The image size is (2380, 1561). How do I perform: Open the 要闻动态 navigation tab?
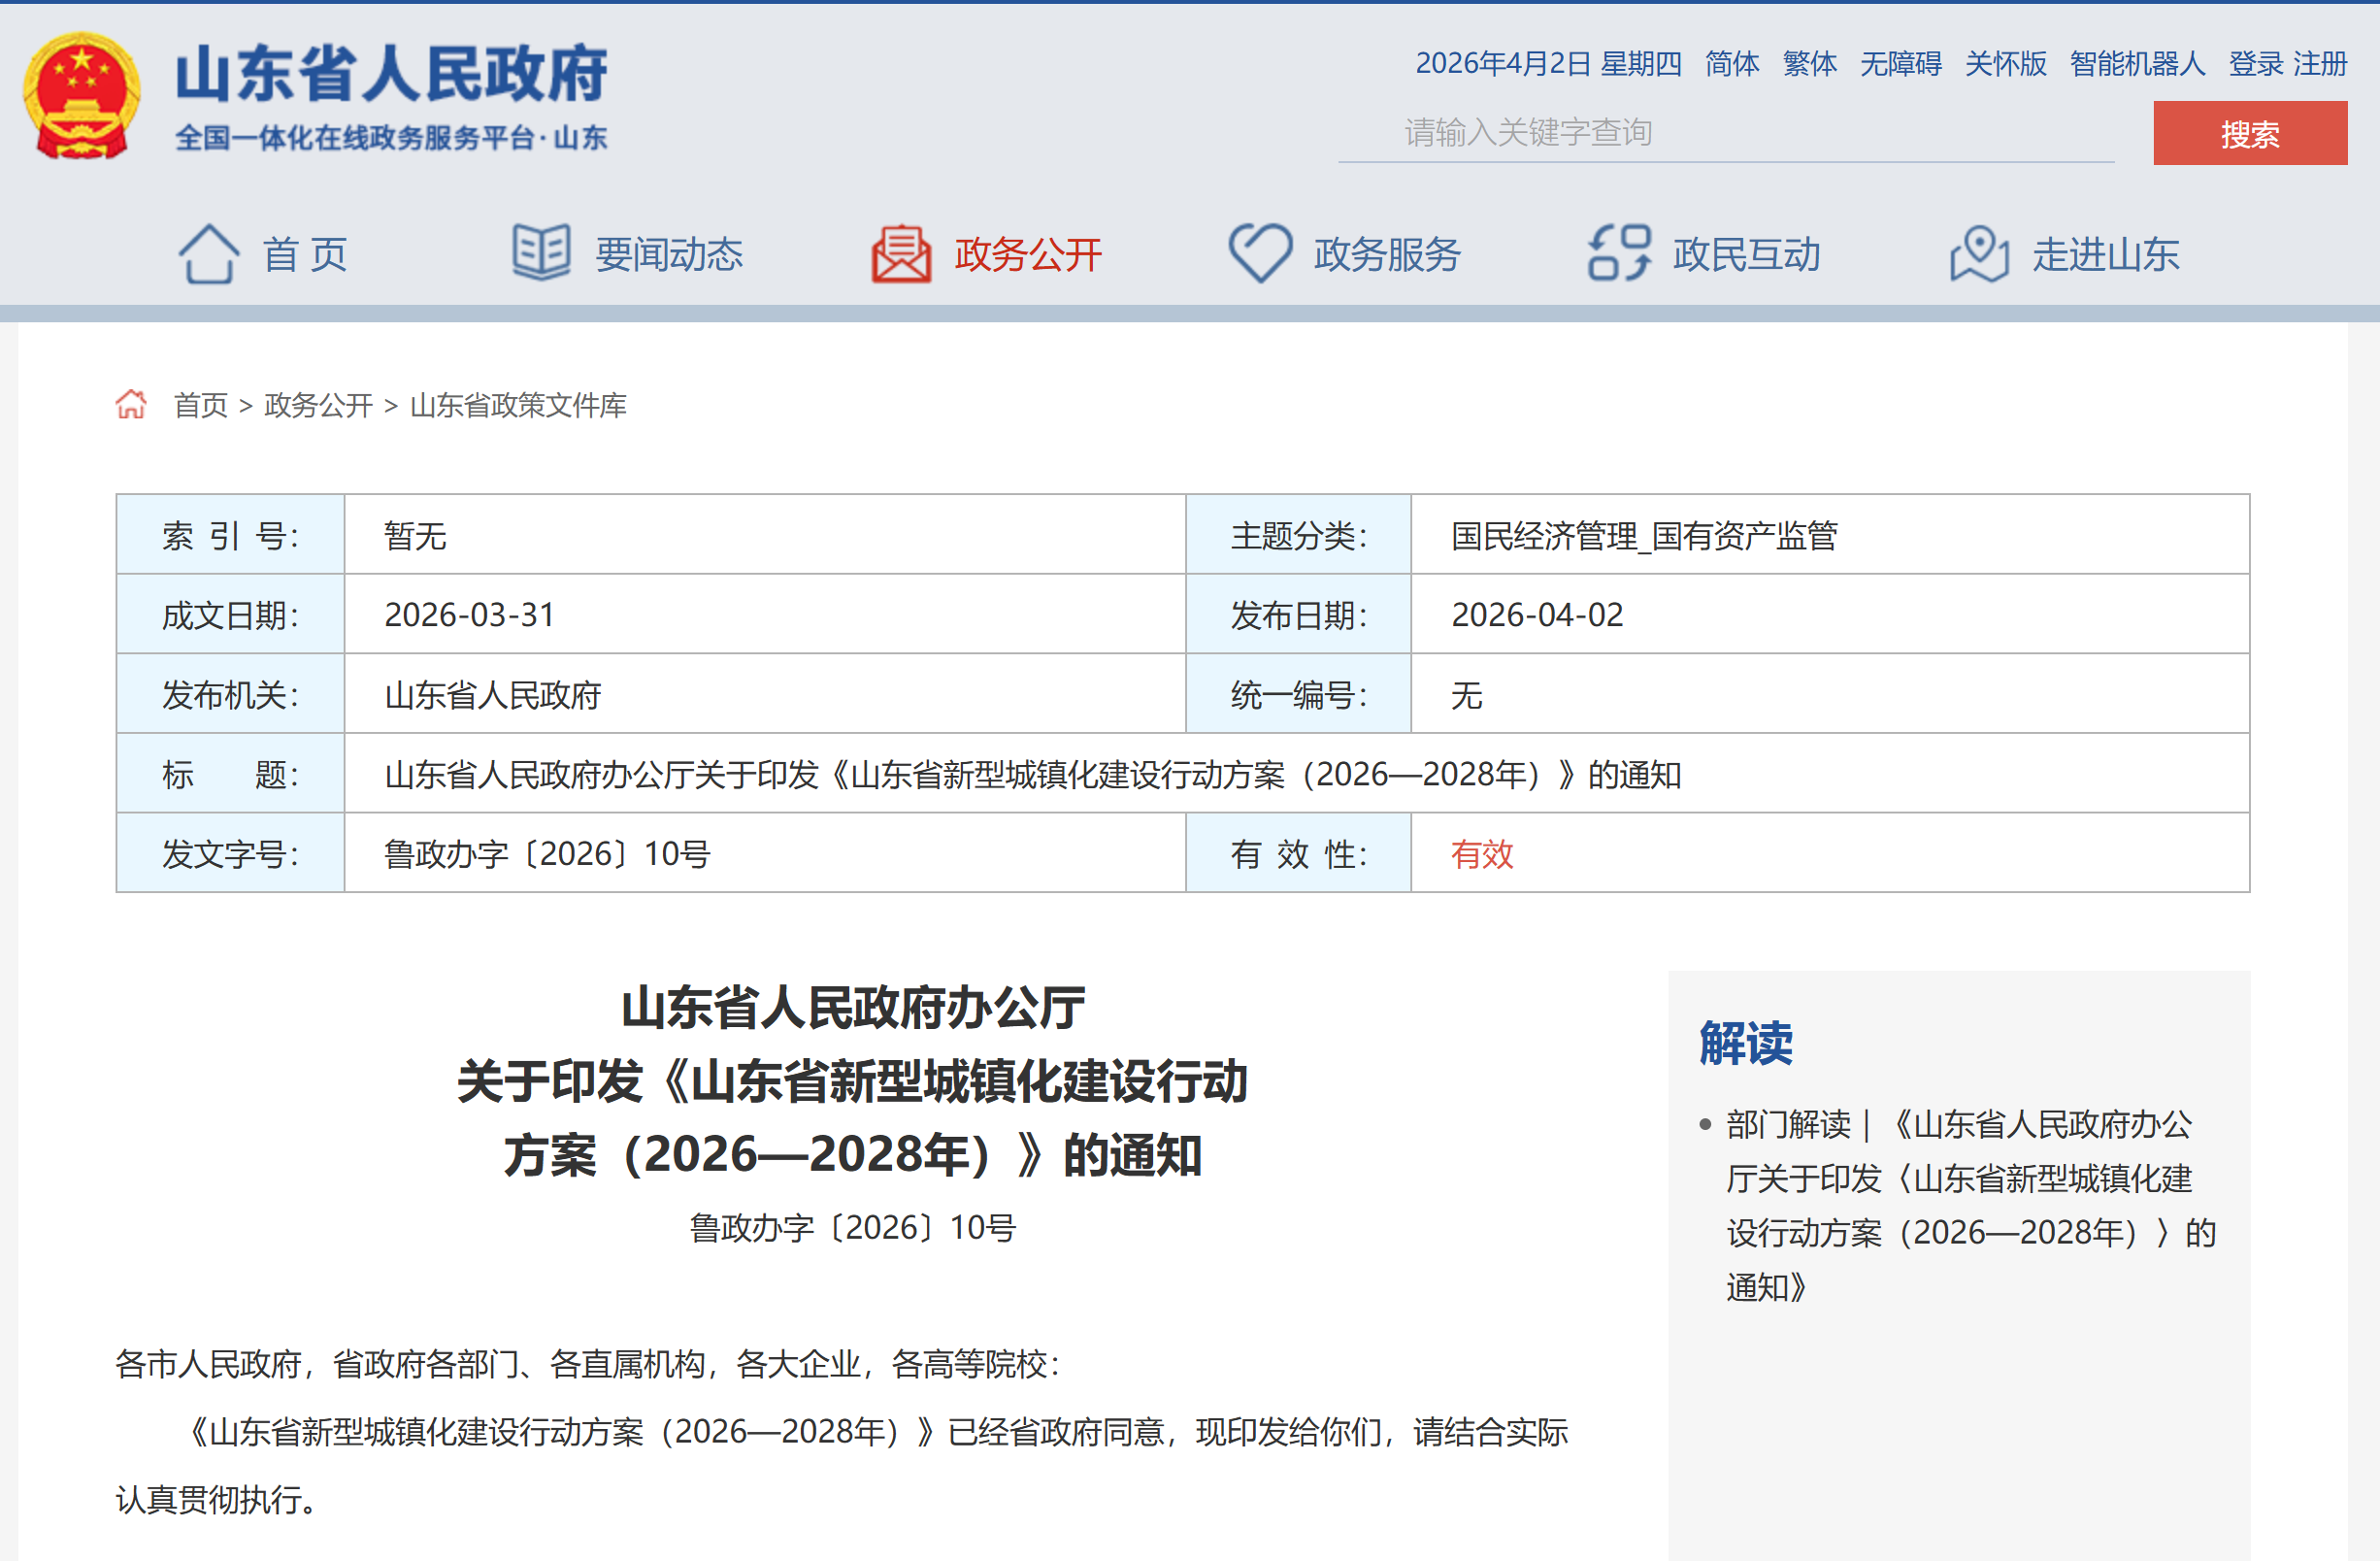[668, 255]
